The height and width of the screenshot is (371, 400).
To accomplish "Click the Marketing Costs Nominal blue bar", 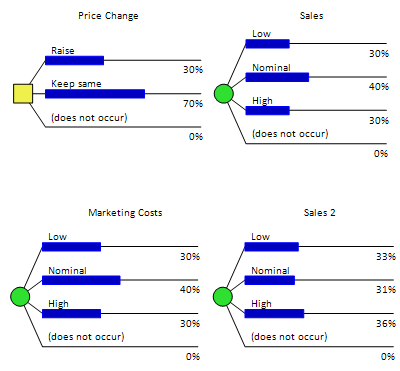I will tap(81, 280).
